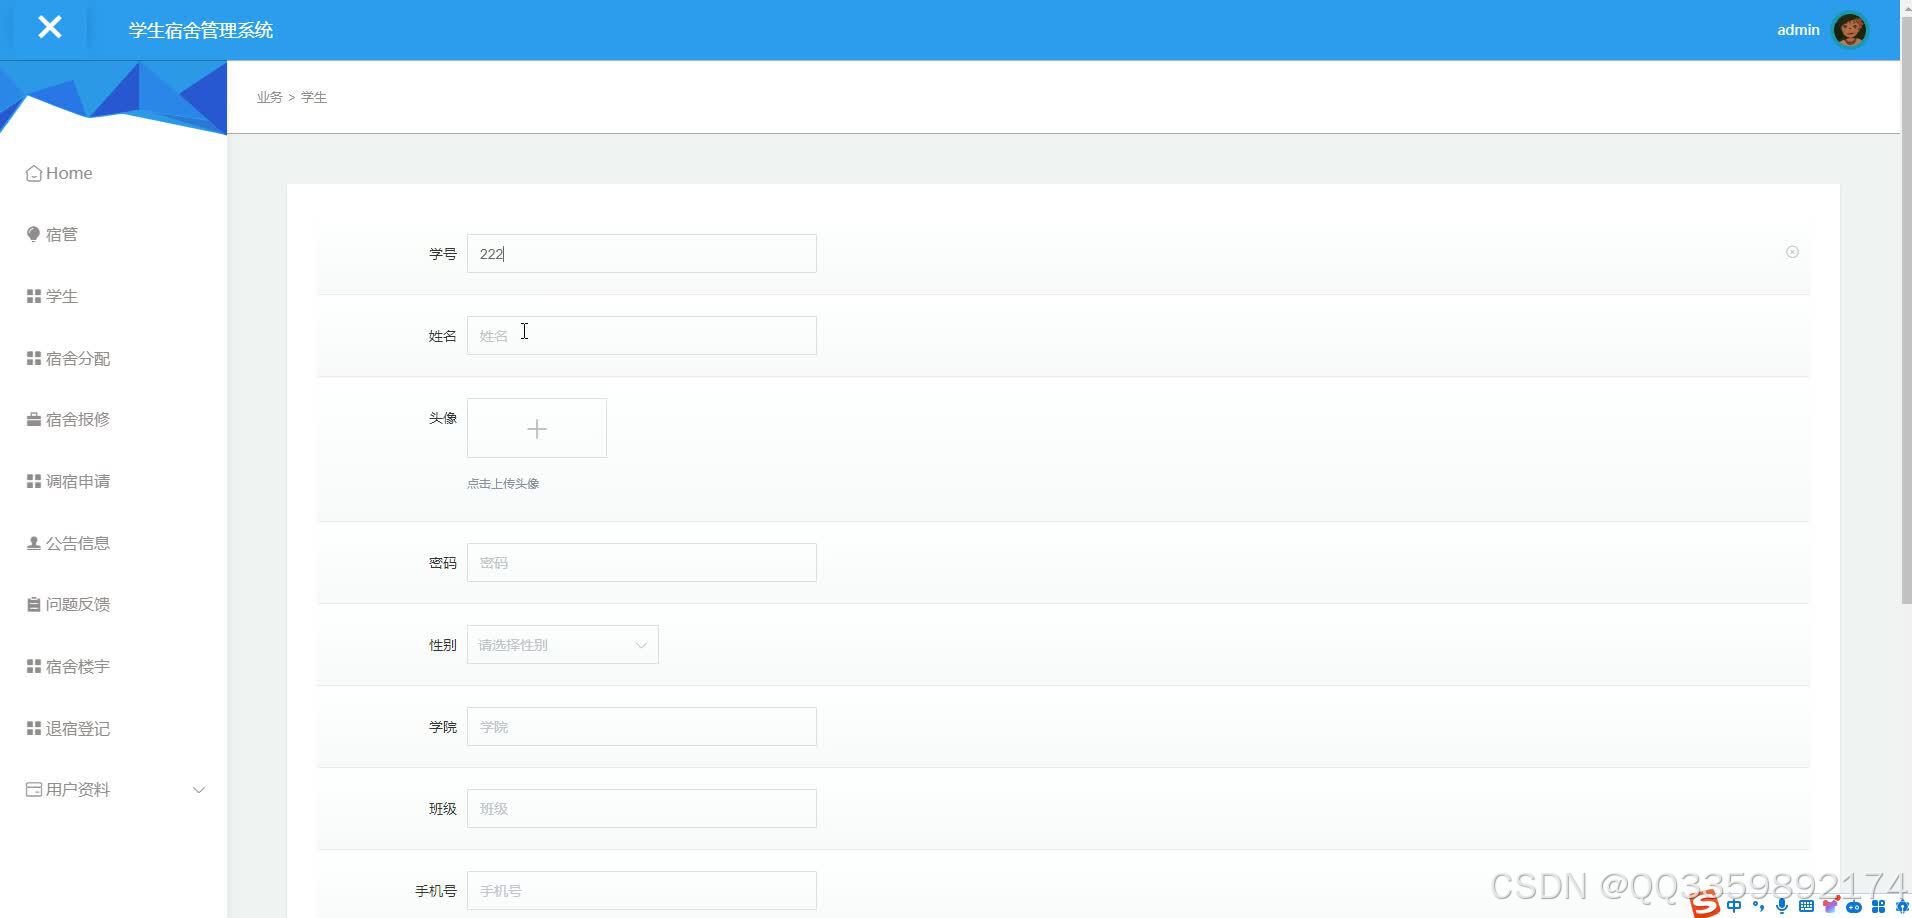The height and width of the screenshot is (918, 1912).
Task: Click into the 姓名 input field
Action: pos(642,336)
